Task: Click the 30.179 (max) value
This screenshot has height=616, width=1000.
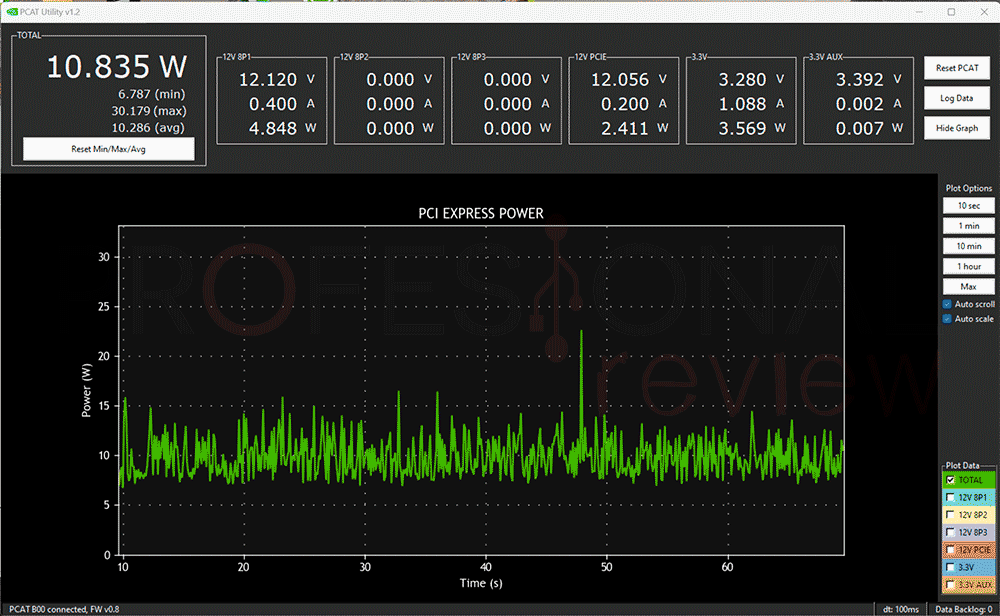Action: coord(149,111)
